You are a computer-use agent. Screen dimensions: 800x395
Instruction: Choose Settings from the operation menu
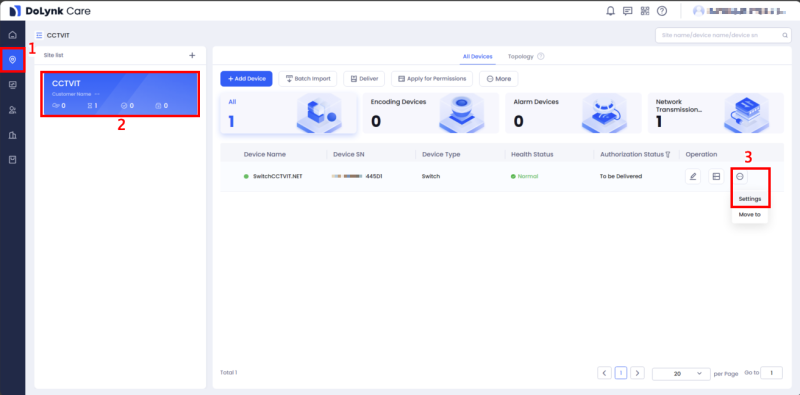coord(750,199)
